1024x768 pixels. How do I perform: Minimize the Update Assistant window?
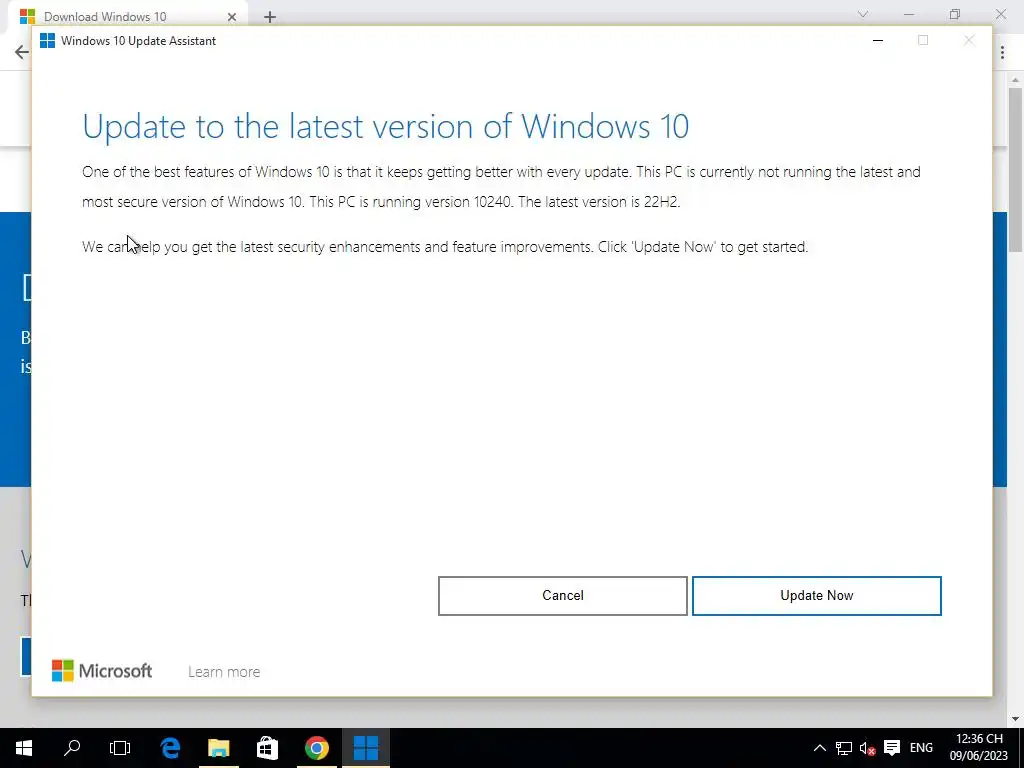pyautogui.click(x=878, y=40)
